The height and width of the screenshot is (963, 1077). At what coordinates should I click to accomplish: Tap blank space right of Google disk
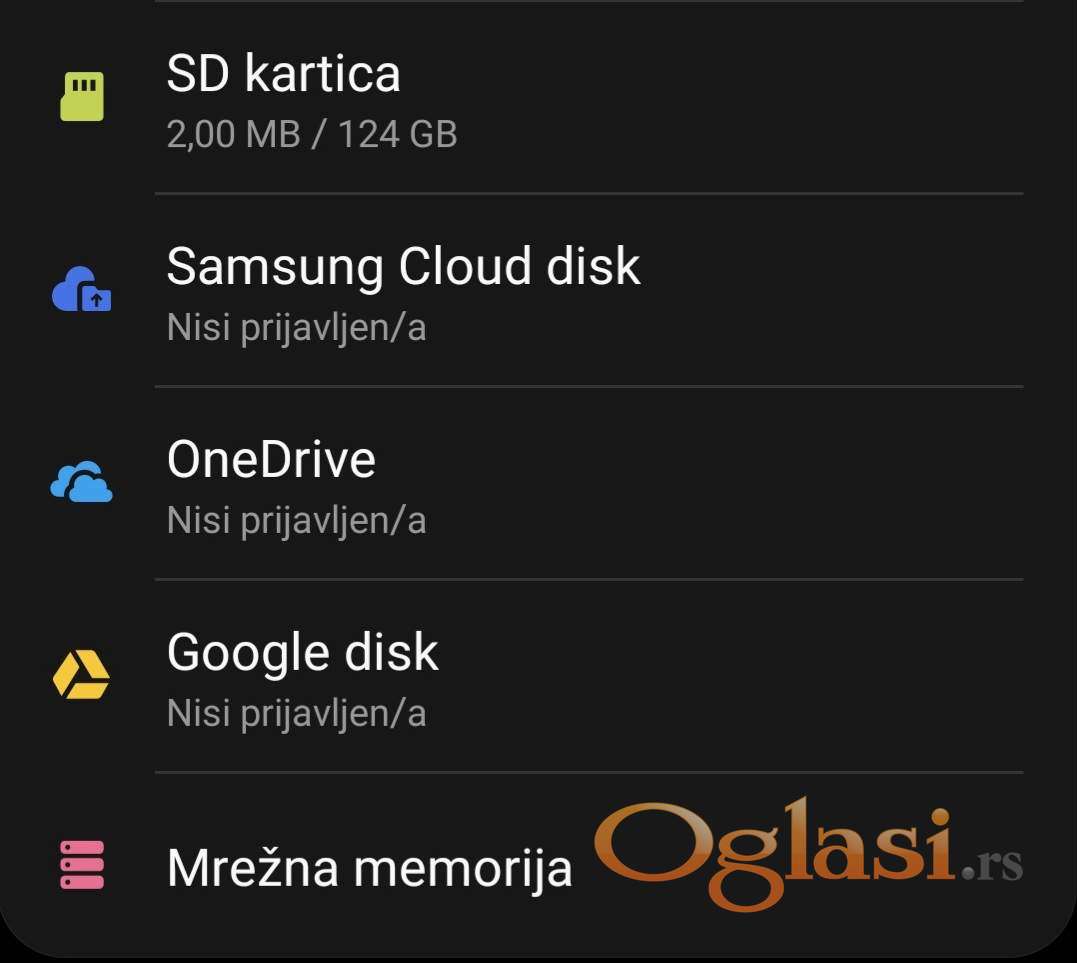[x=756, y=676]
